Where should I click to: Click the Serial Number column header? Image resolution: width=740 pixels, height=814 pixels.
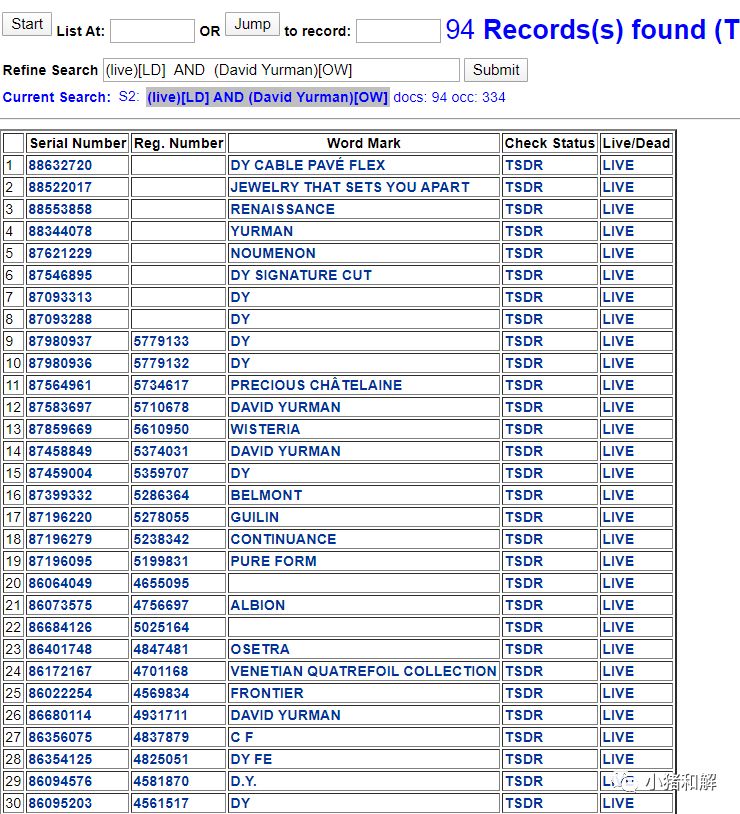point(78,143)
